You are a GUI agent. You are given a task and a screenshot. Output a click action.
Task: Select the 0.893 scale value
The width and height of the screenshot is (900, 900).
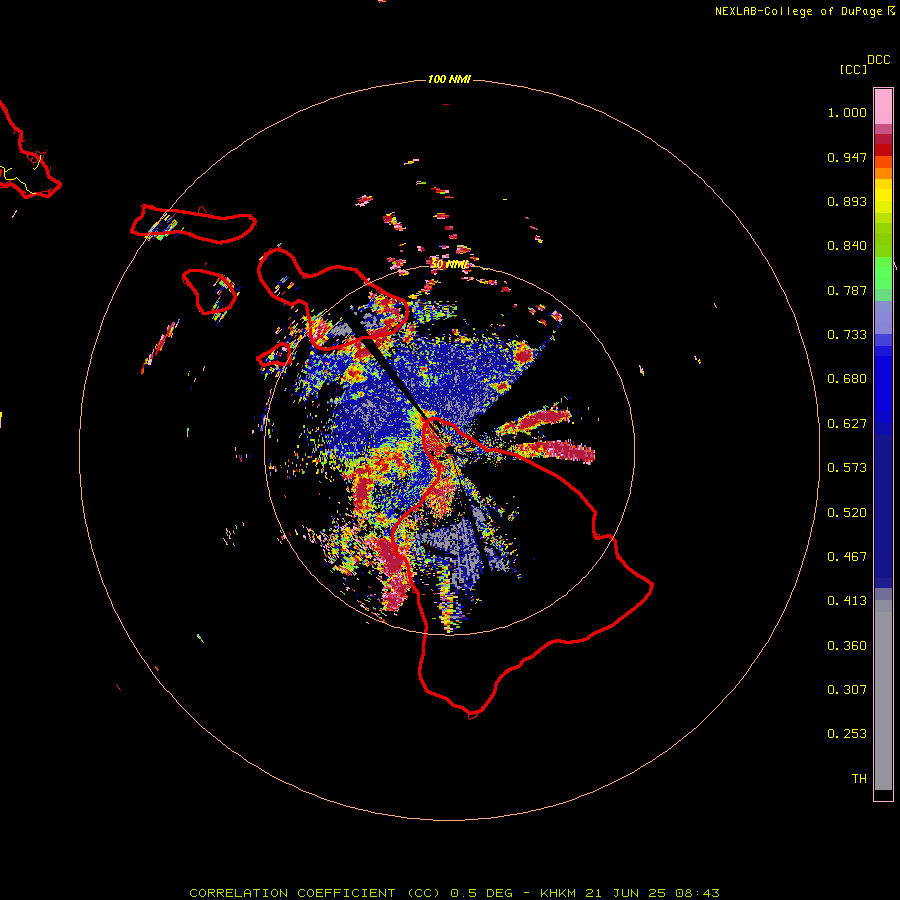point(847,201)
